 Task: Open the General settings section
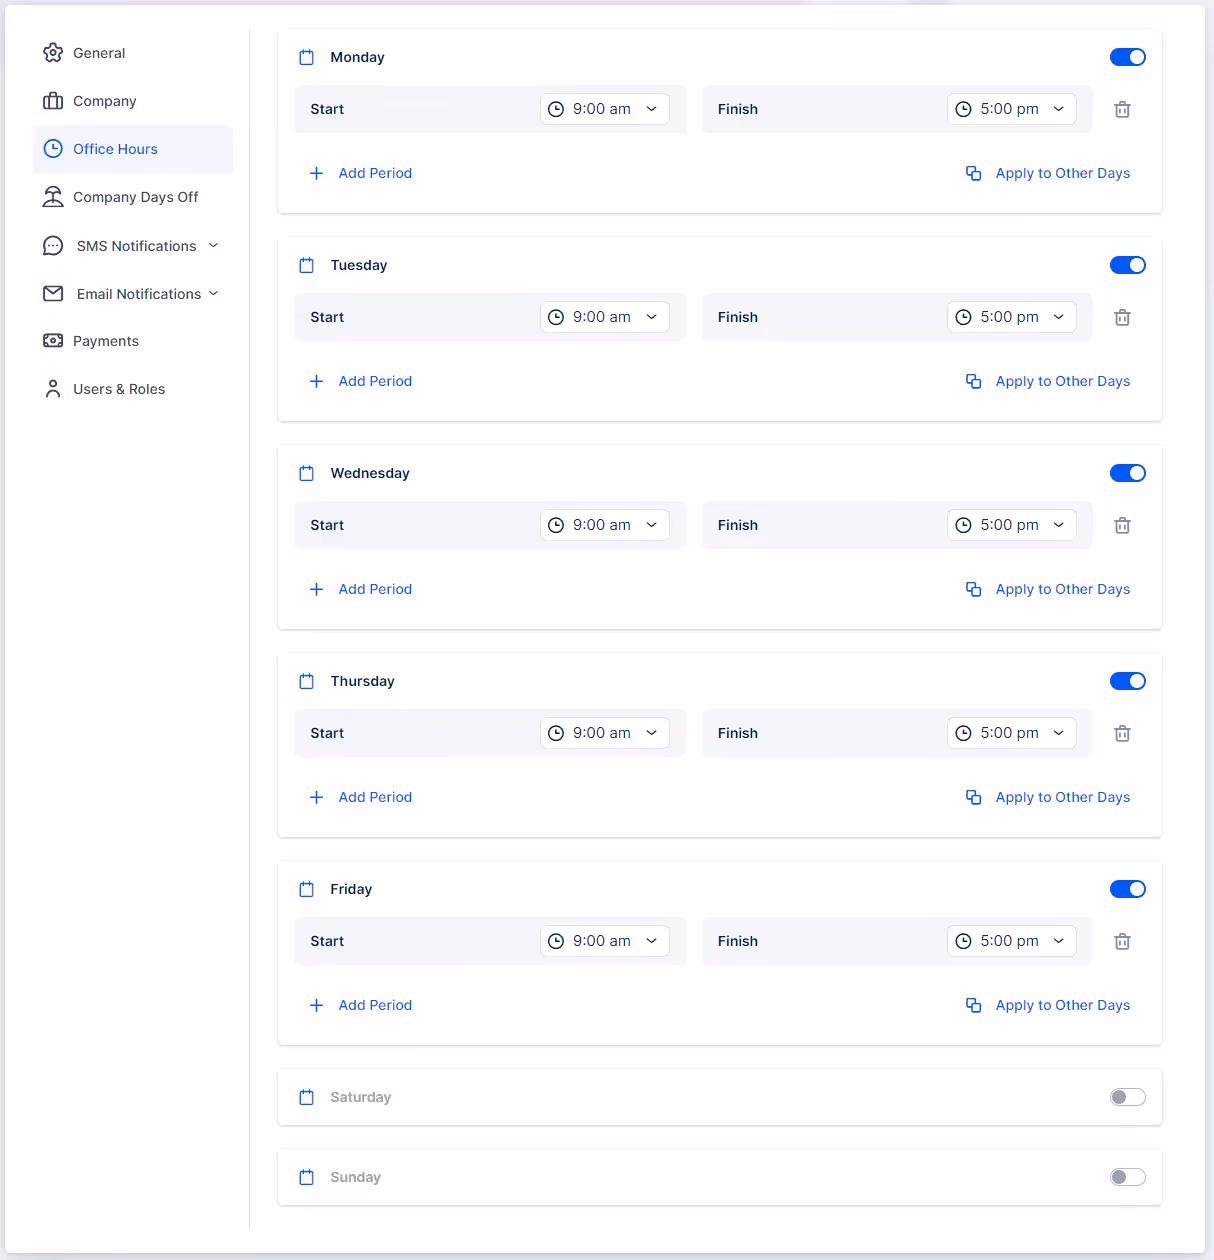coord(133,53)
